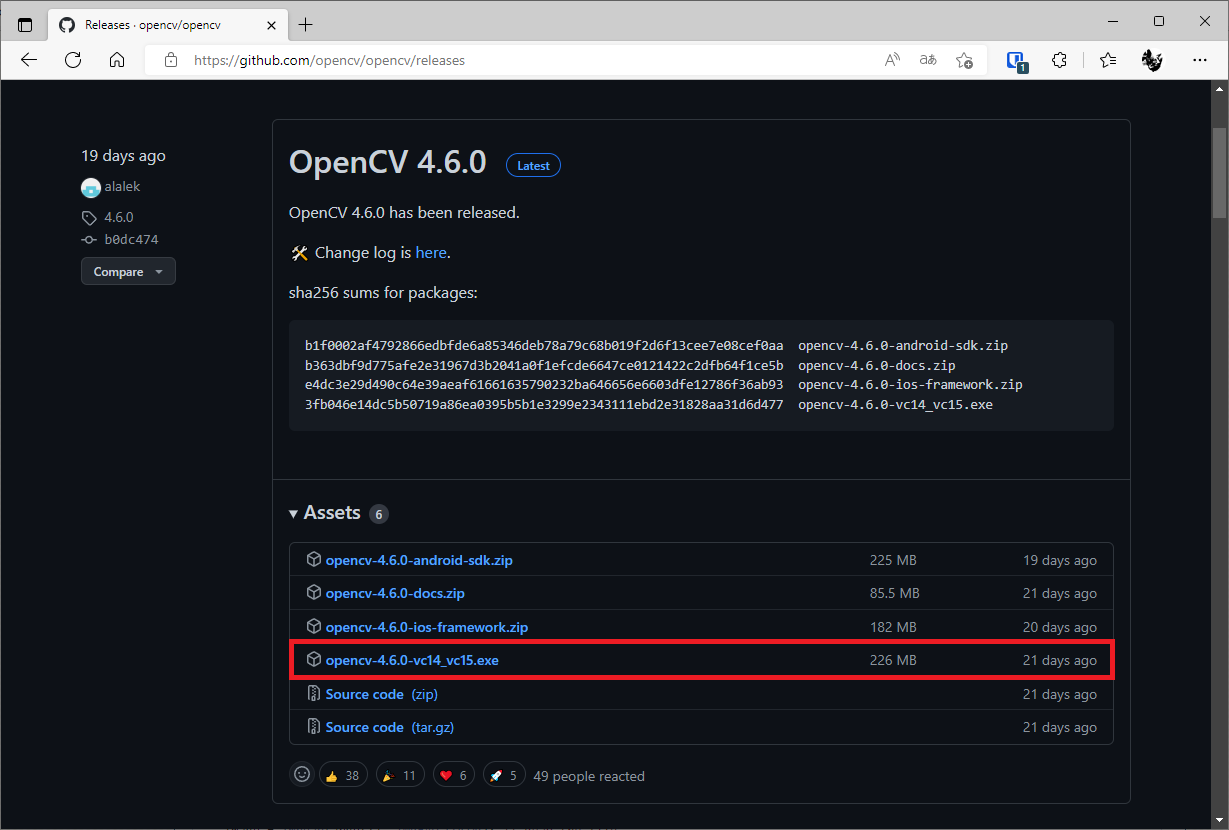Toggle the rocket reaction with 5

point(503,775)
